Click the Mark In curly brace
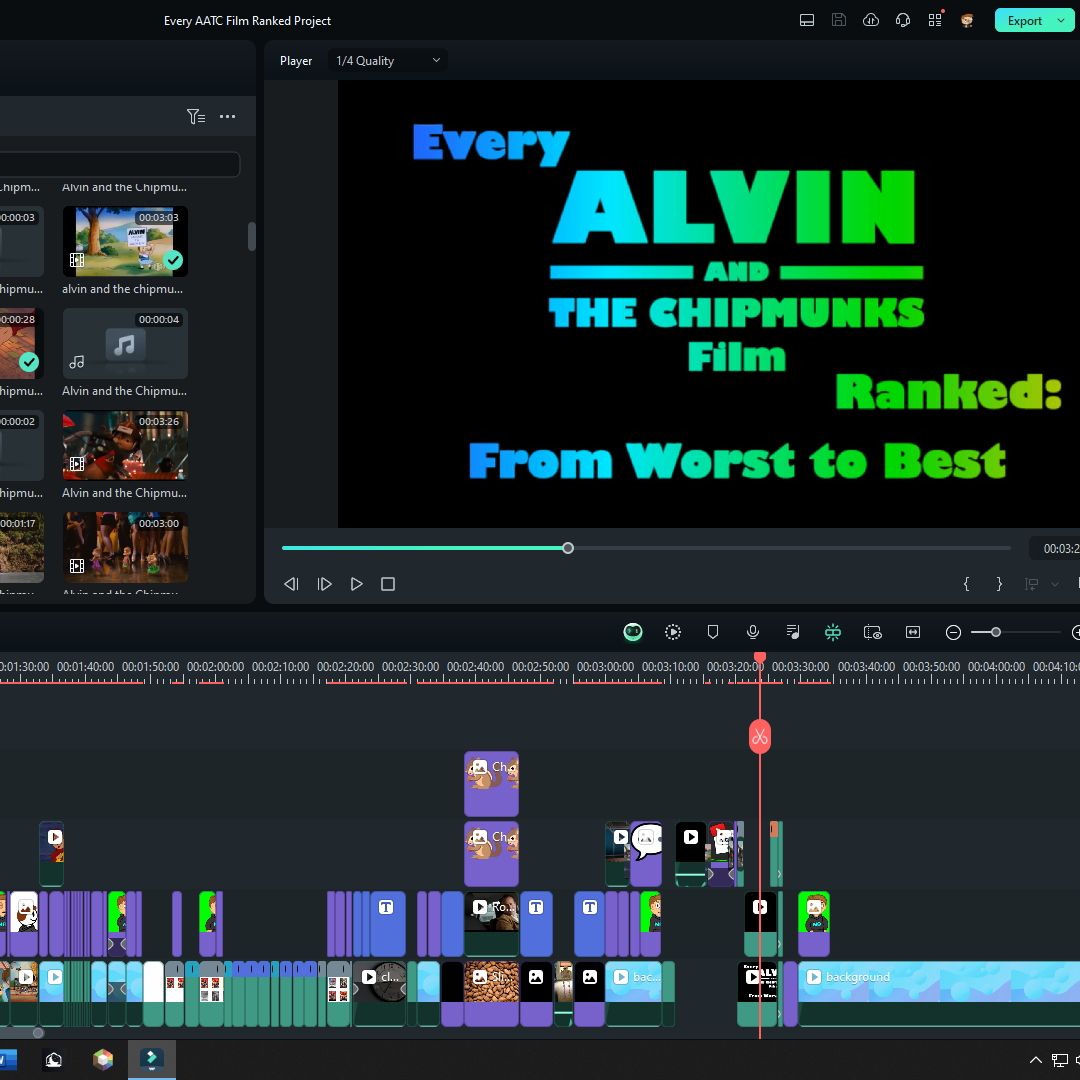This screenshot has height=1080, width=1080. coord(966,584)
